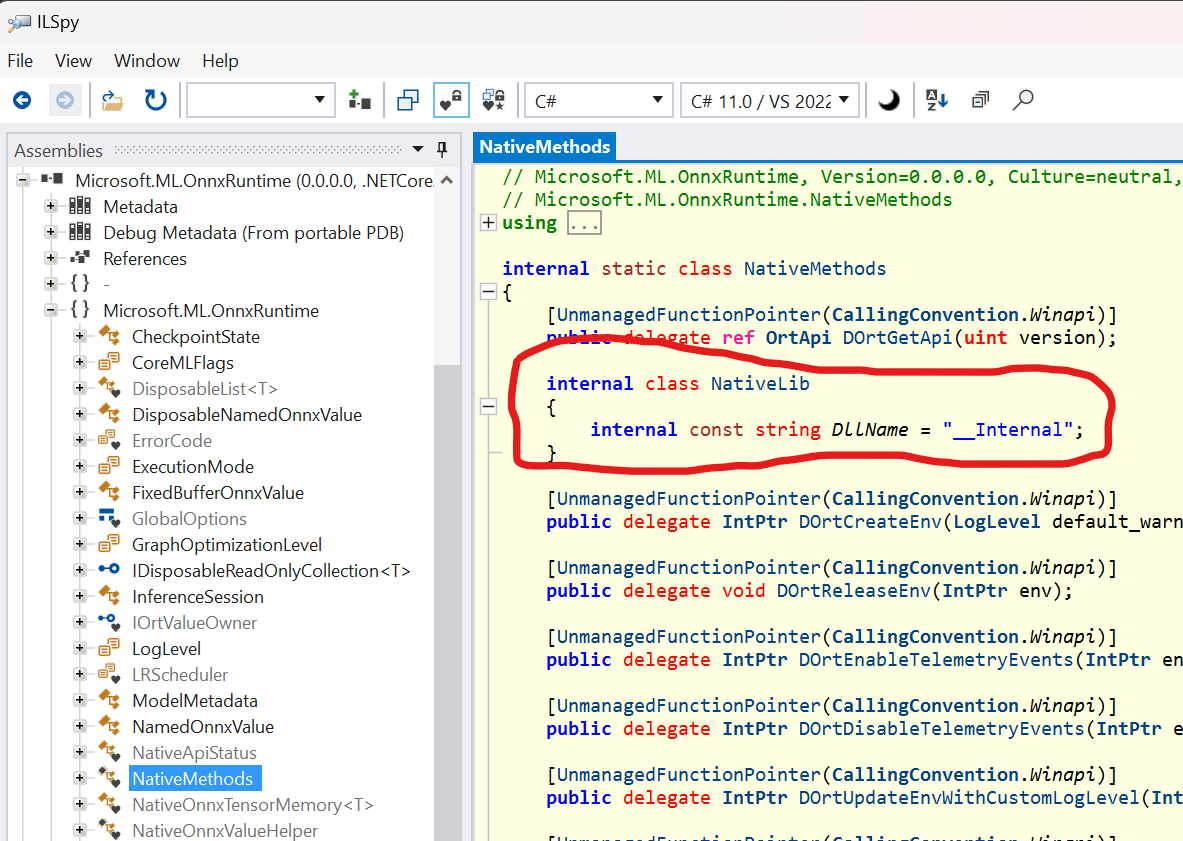
Task: Click the Manage assembly lists icon
Action: [x=359, y=100]
